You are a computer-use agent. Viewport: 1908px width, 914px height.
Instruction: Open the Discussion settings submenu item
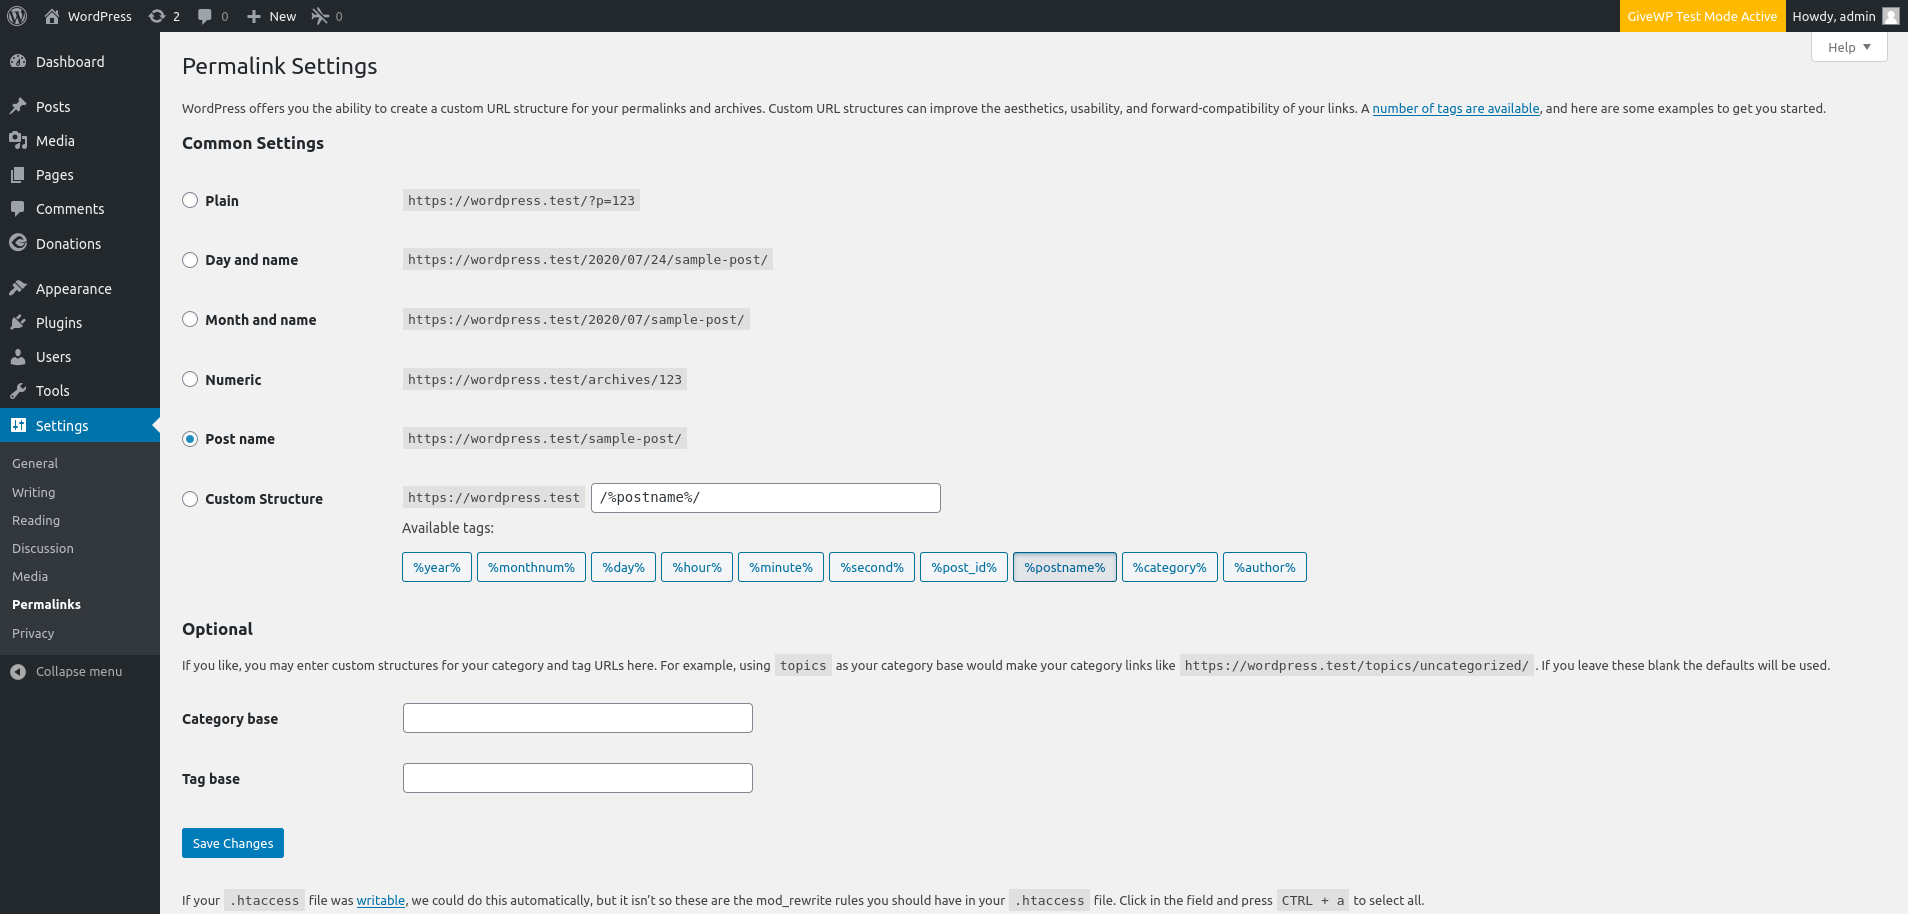tap(43, 548)
